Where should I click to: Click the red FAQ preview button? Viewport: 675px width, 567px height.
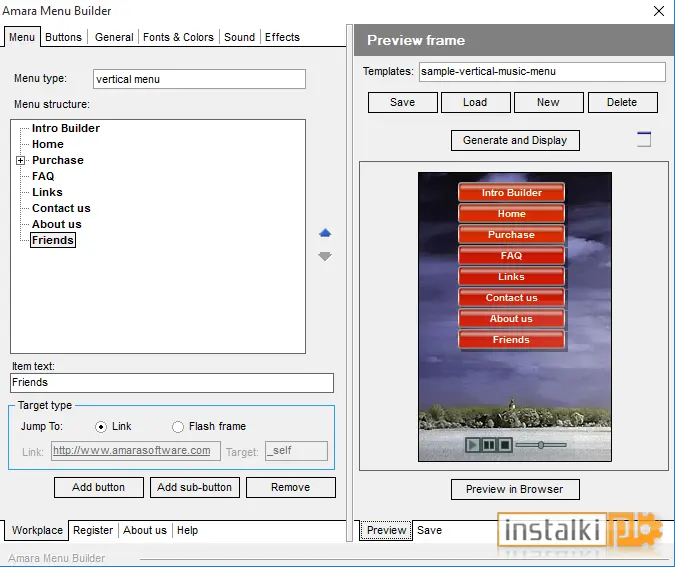(x=511, y=255)
